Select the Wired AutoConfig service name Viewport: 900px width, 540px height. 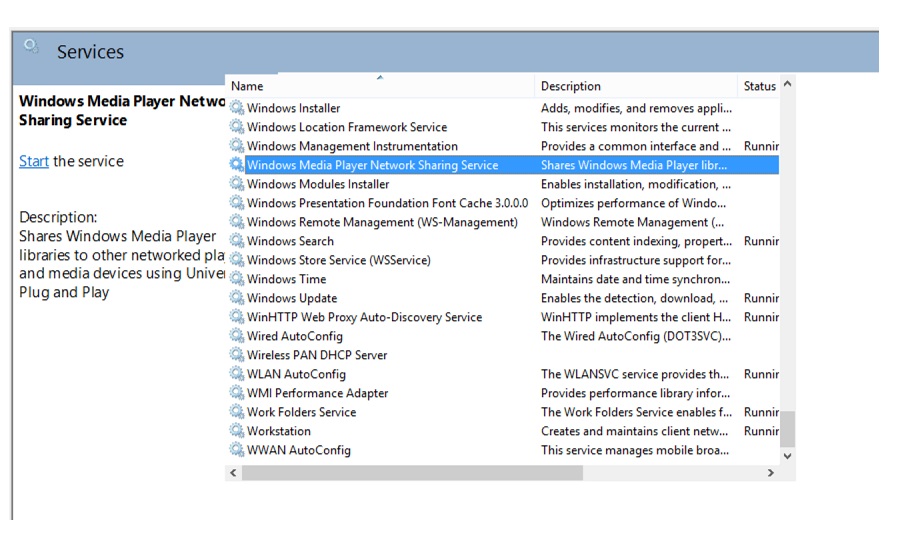tap(294, 336)
